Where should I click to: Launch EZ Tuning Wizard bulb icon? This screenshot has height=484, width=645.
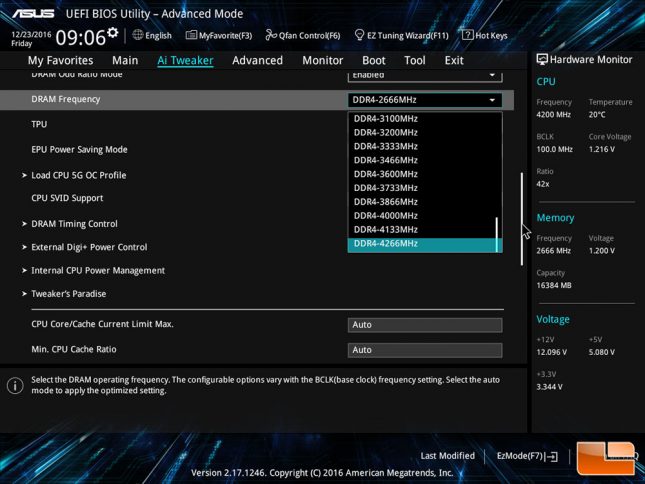(x=359, y=35)
